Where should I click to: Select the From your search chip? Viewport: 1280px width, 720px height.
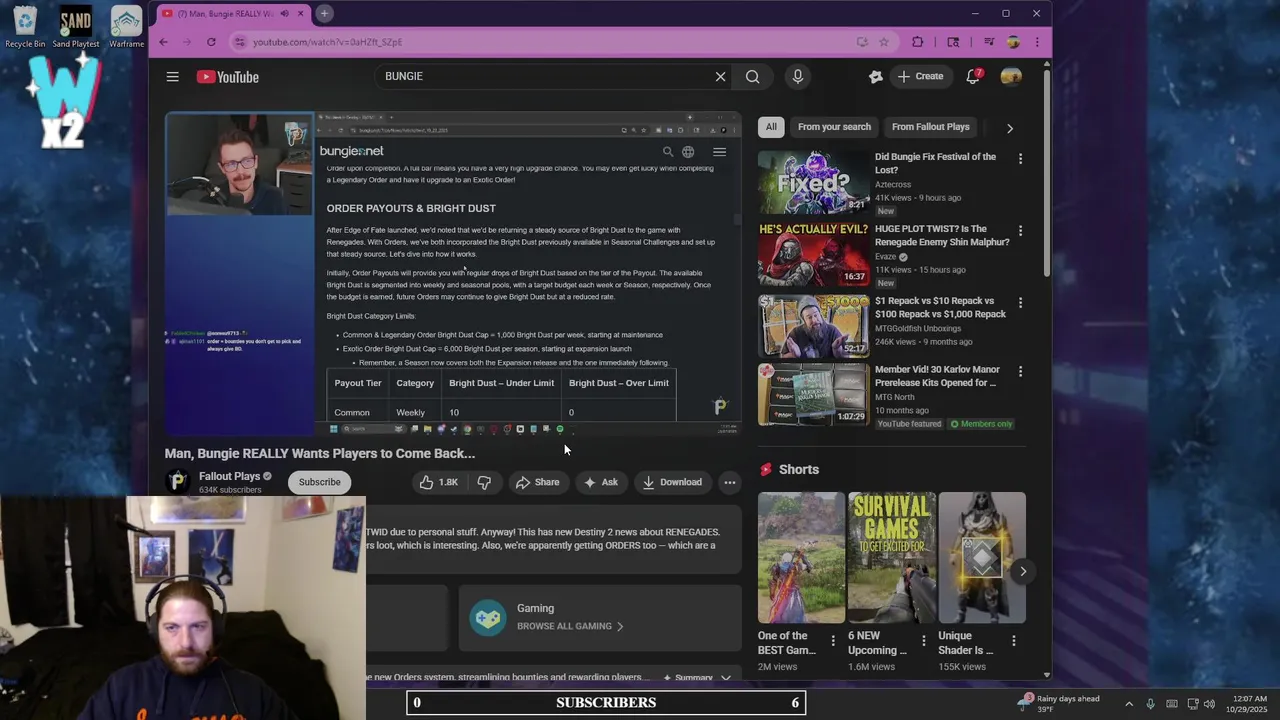coord(834,127)
